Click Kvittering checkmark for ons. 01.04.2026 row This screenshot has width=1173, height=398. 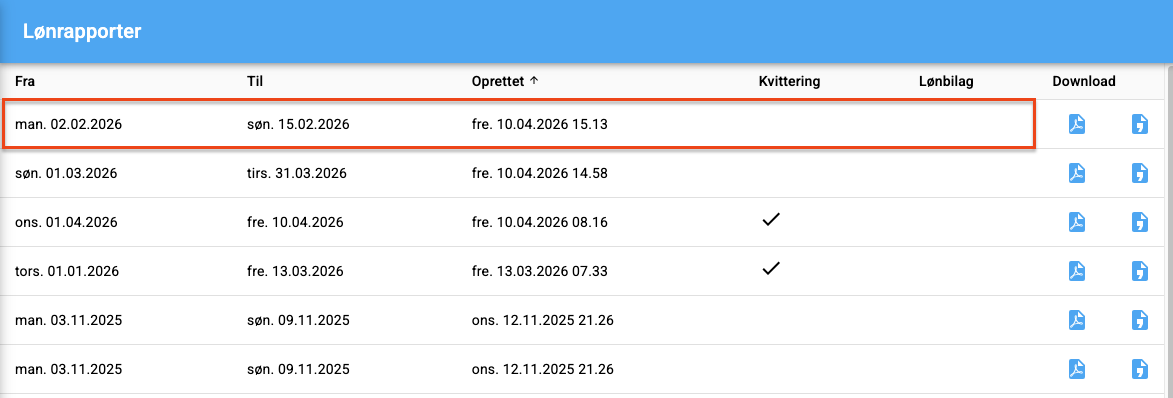point(771,220)
